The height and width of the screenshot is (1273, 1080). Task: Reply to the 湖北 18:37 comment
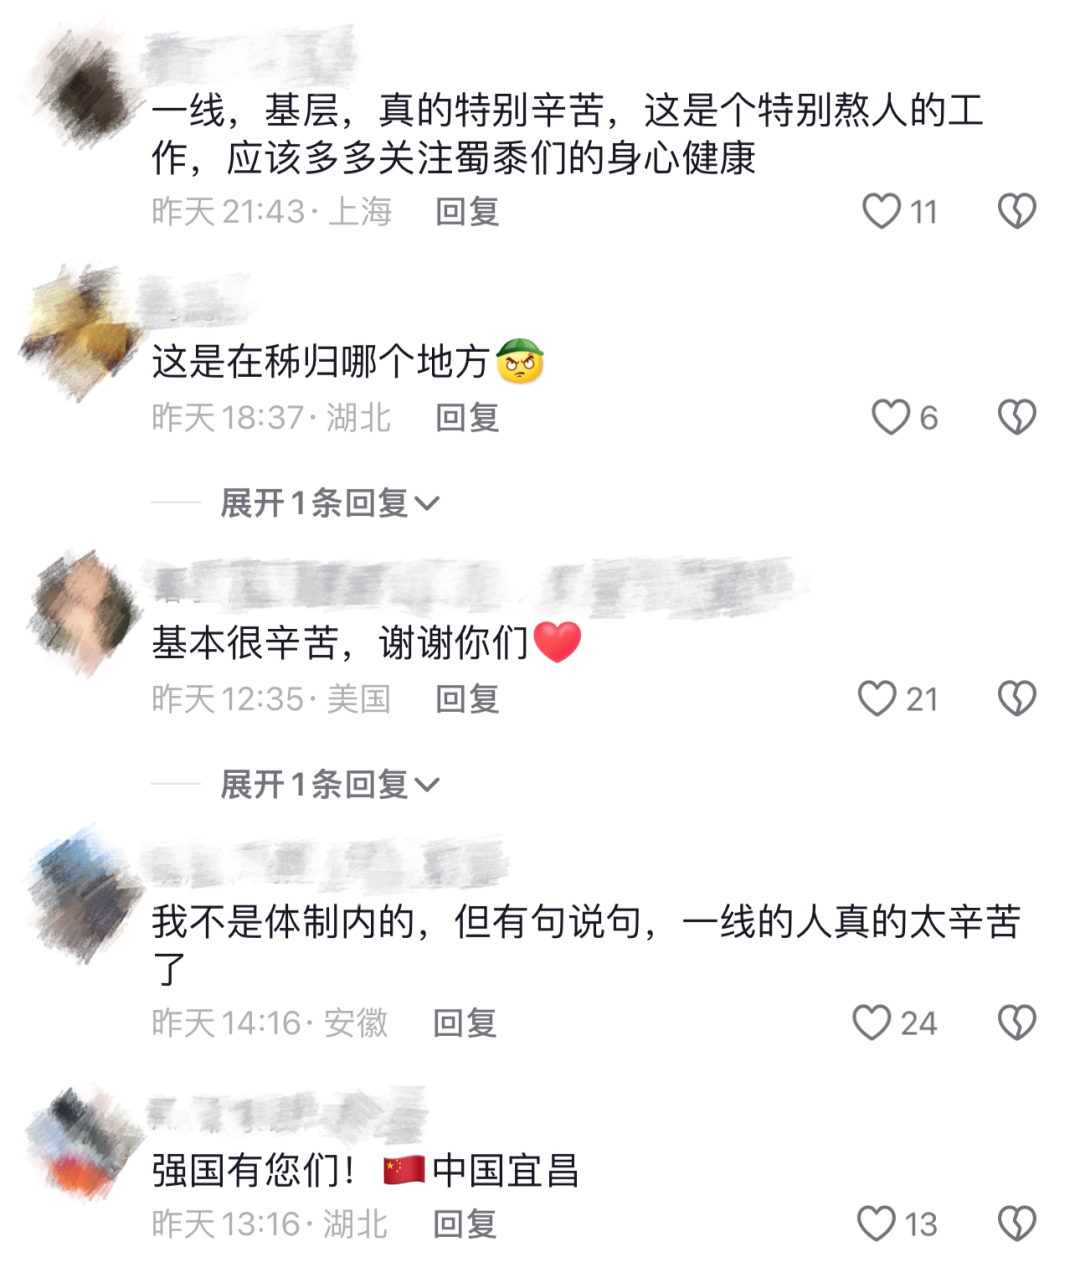pyautogui.click(x=467, y=417)
